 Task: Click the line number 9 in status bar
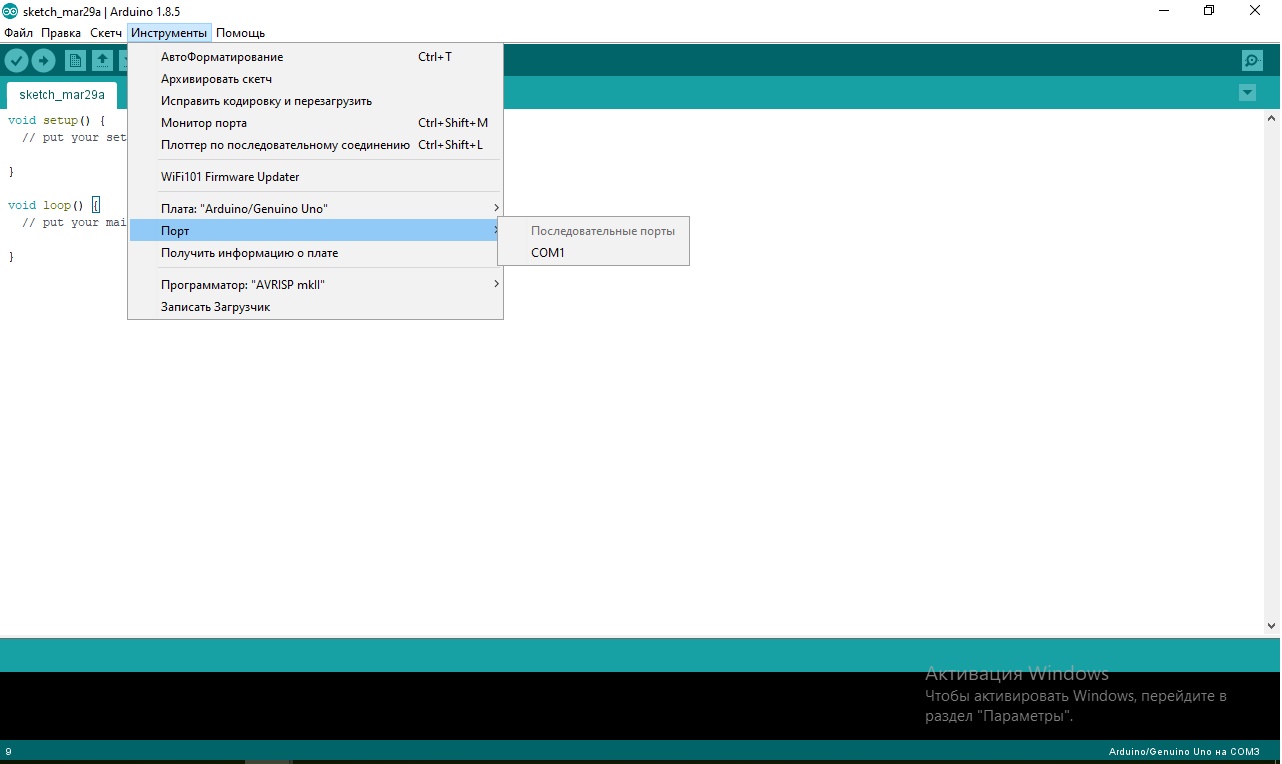(8, 752)
